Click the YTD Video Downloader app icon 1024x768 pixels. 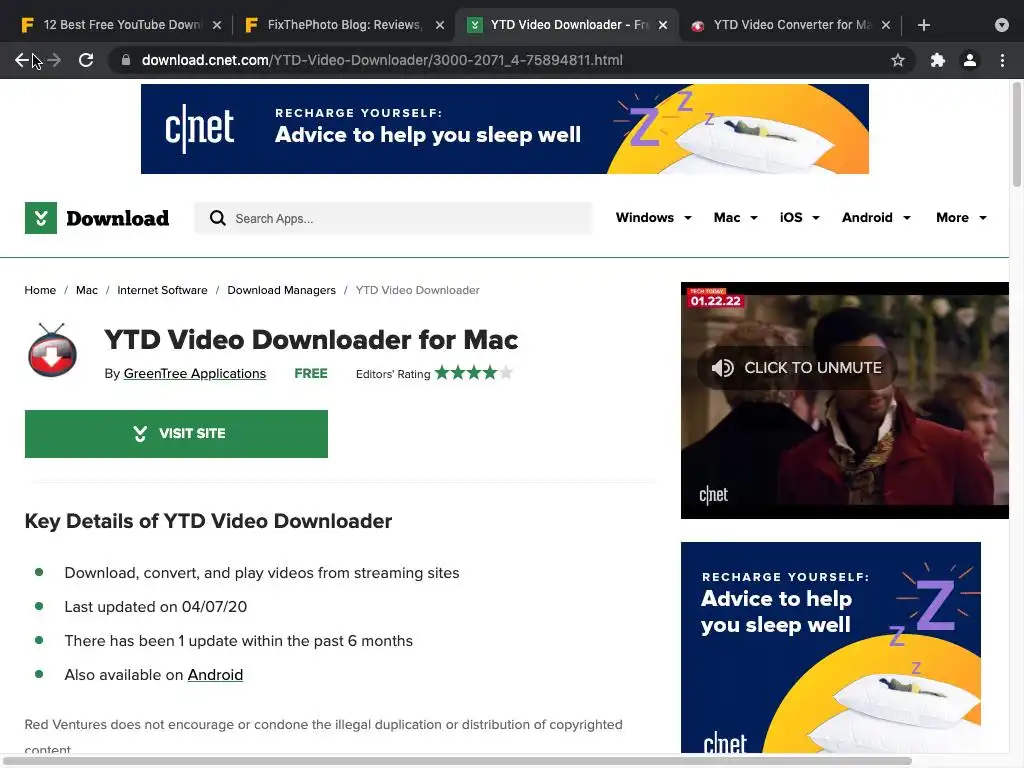point(52,350)
